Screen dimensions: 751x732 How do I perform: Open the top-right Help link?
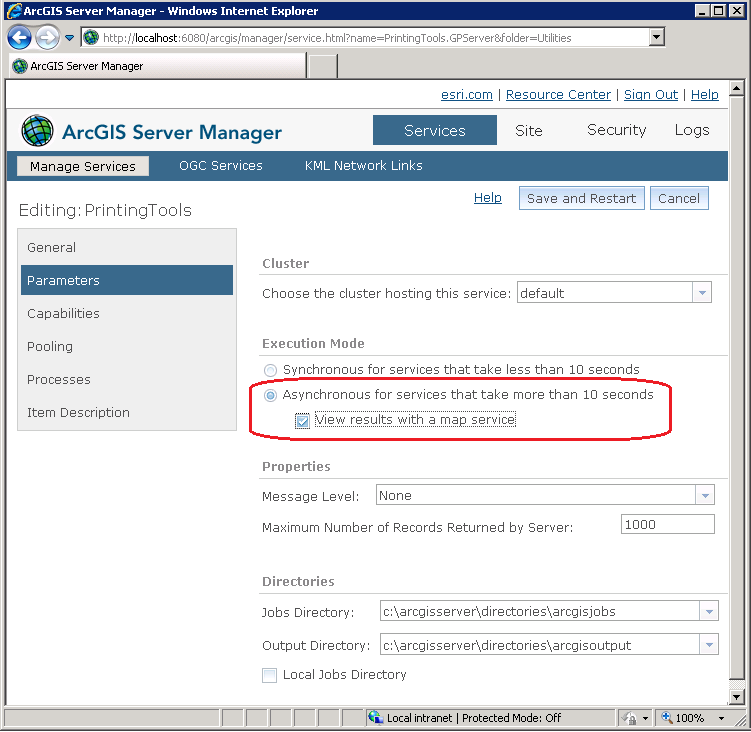click(x=705, y=94)
